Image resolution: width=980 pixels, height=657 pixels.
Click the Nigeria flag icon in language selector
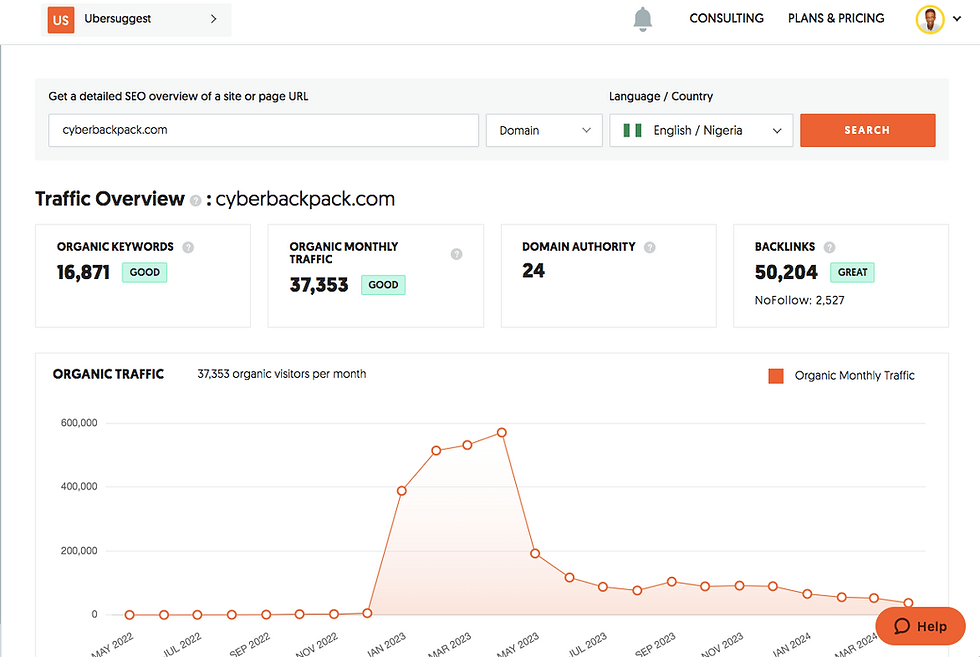631,130
